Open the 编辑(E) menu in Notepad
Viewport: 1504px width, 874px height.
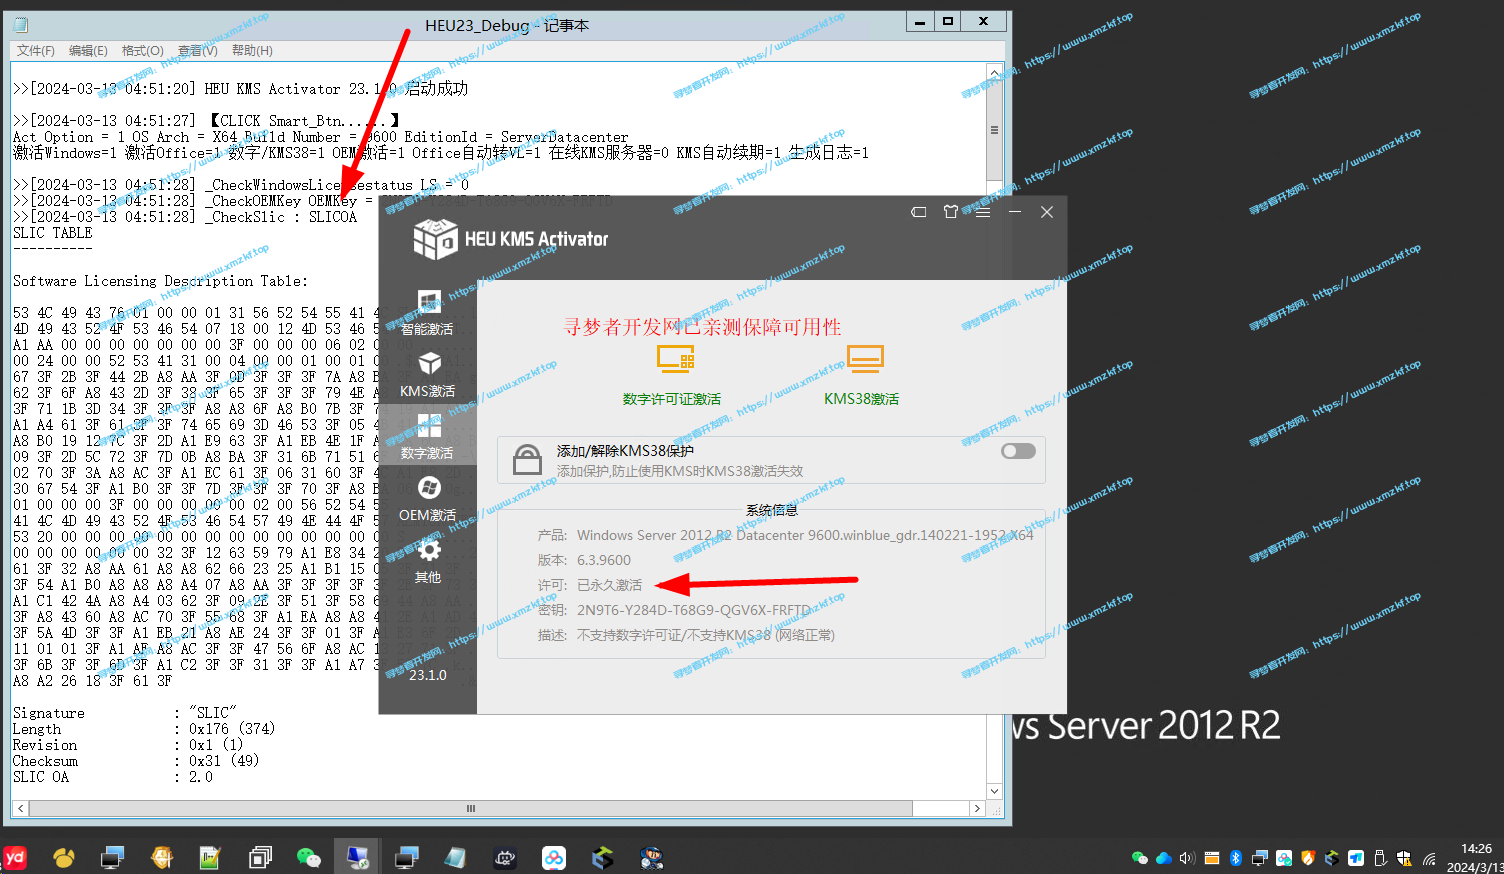coord(88,50)
